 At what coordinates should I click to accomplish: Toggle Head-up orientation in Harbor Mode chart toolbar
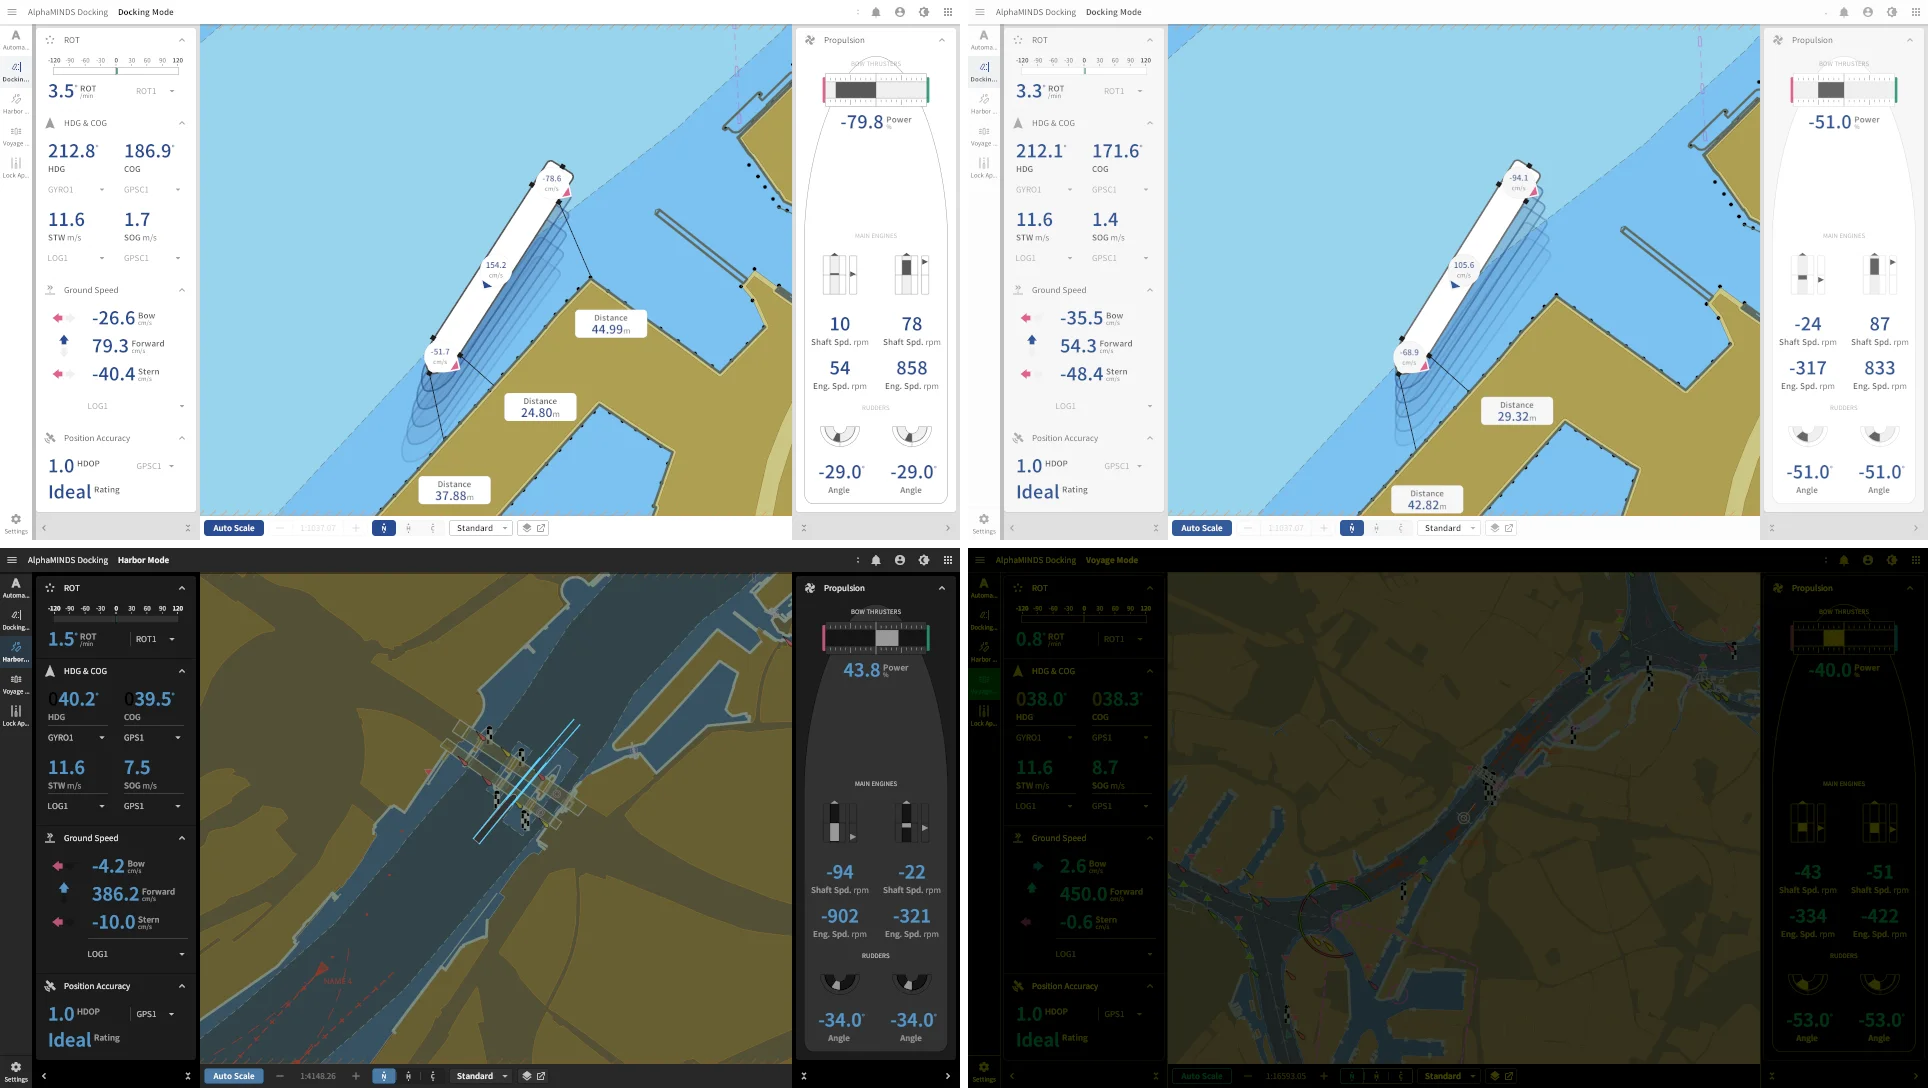point(409,1077)
